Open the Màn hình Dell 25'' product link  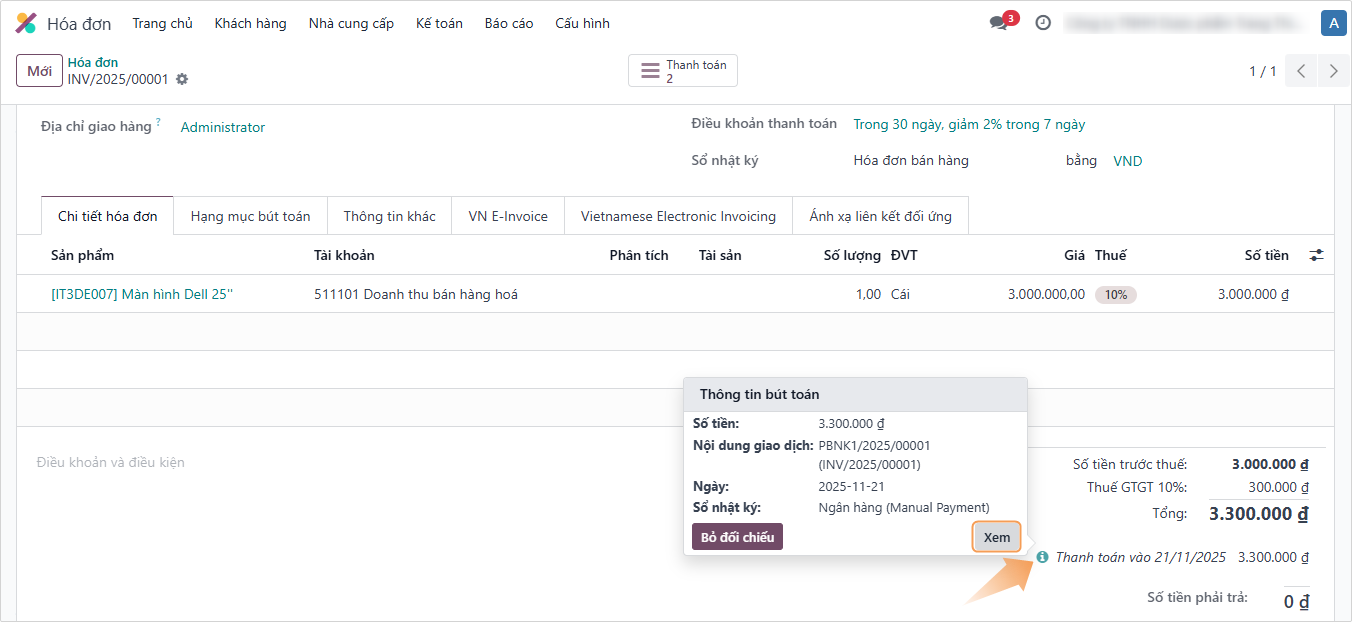[x=141, y=295]
